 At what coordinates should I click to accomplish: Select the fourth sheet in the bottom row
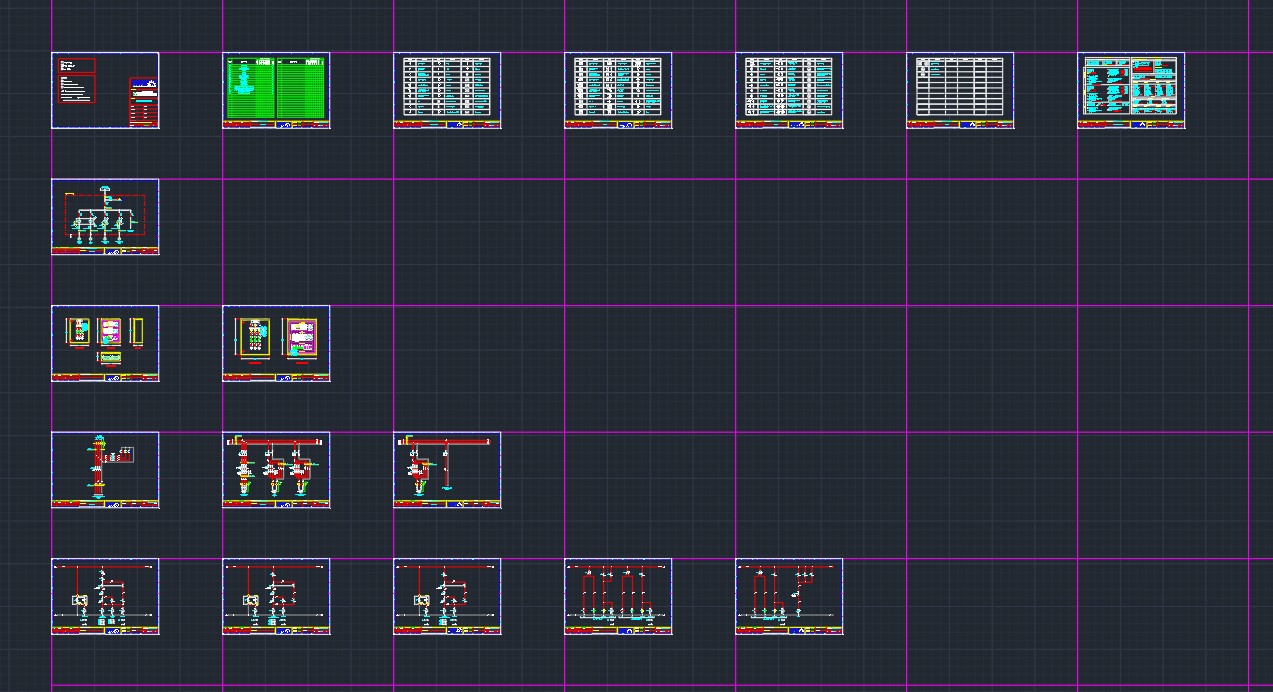[x=618, y=596]
